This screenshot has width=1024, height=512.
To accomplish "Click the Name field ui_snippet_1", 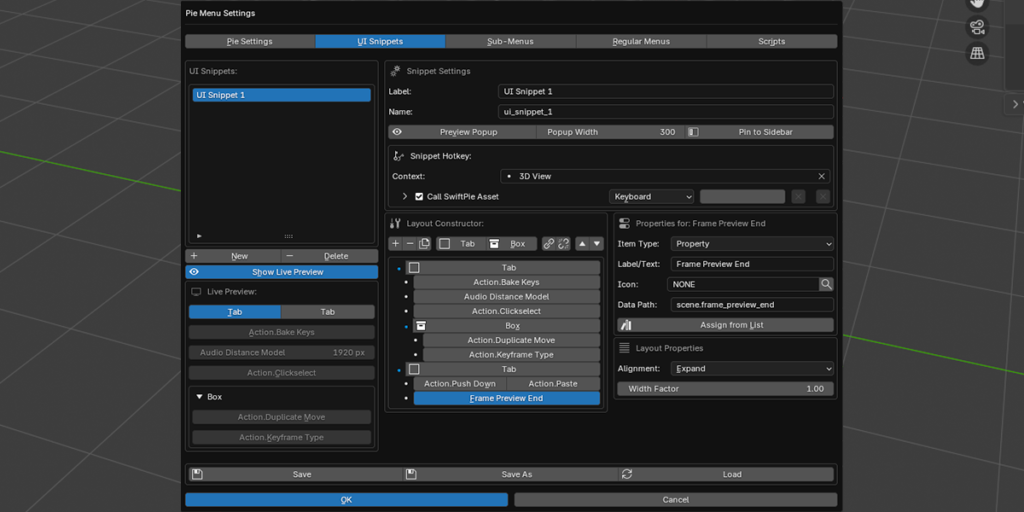I will 665,112.
